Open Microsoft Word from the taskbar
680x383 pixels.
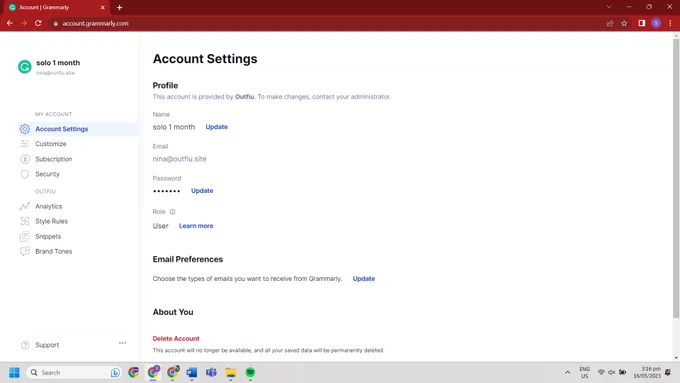[x=192, y=373]
